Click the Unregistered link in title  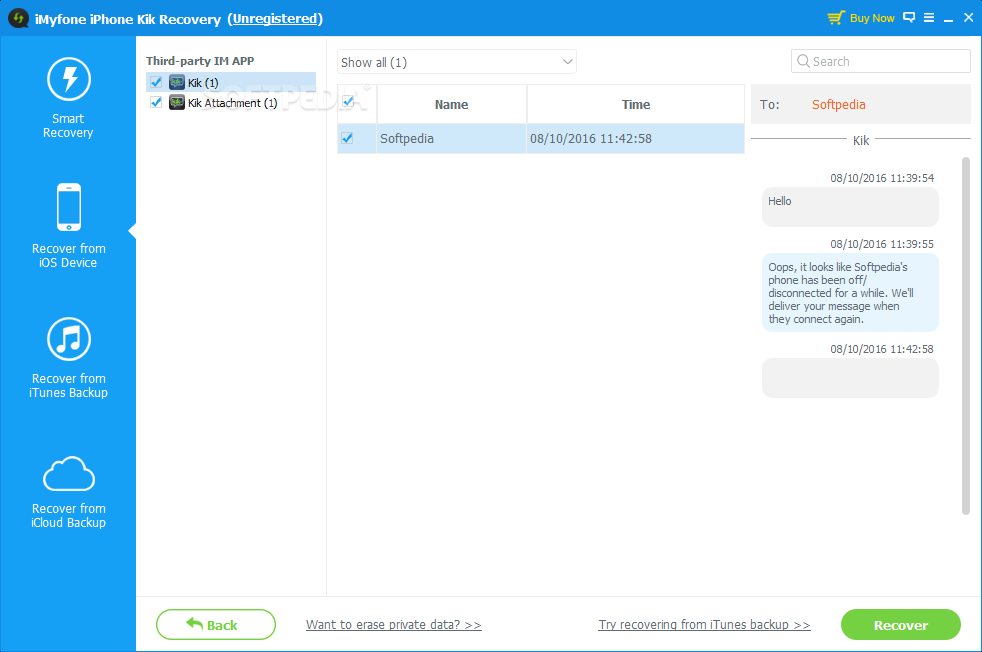(275, 19)
